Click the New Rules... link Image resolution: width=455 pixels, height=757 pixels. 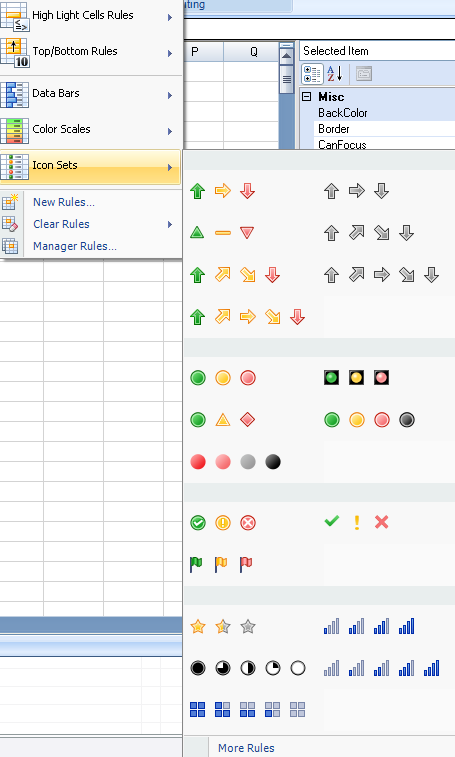(x=64, y=202)
